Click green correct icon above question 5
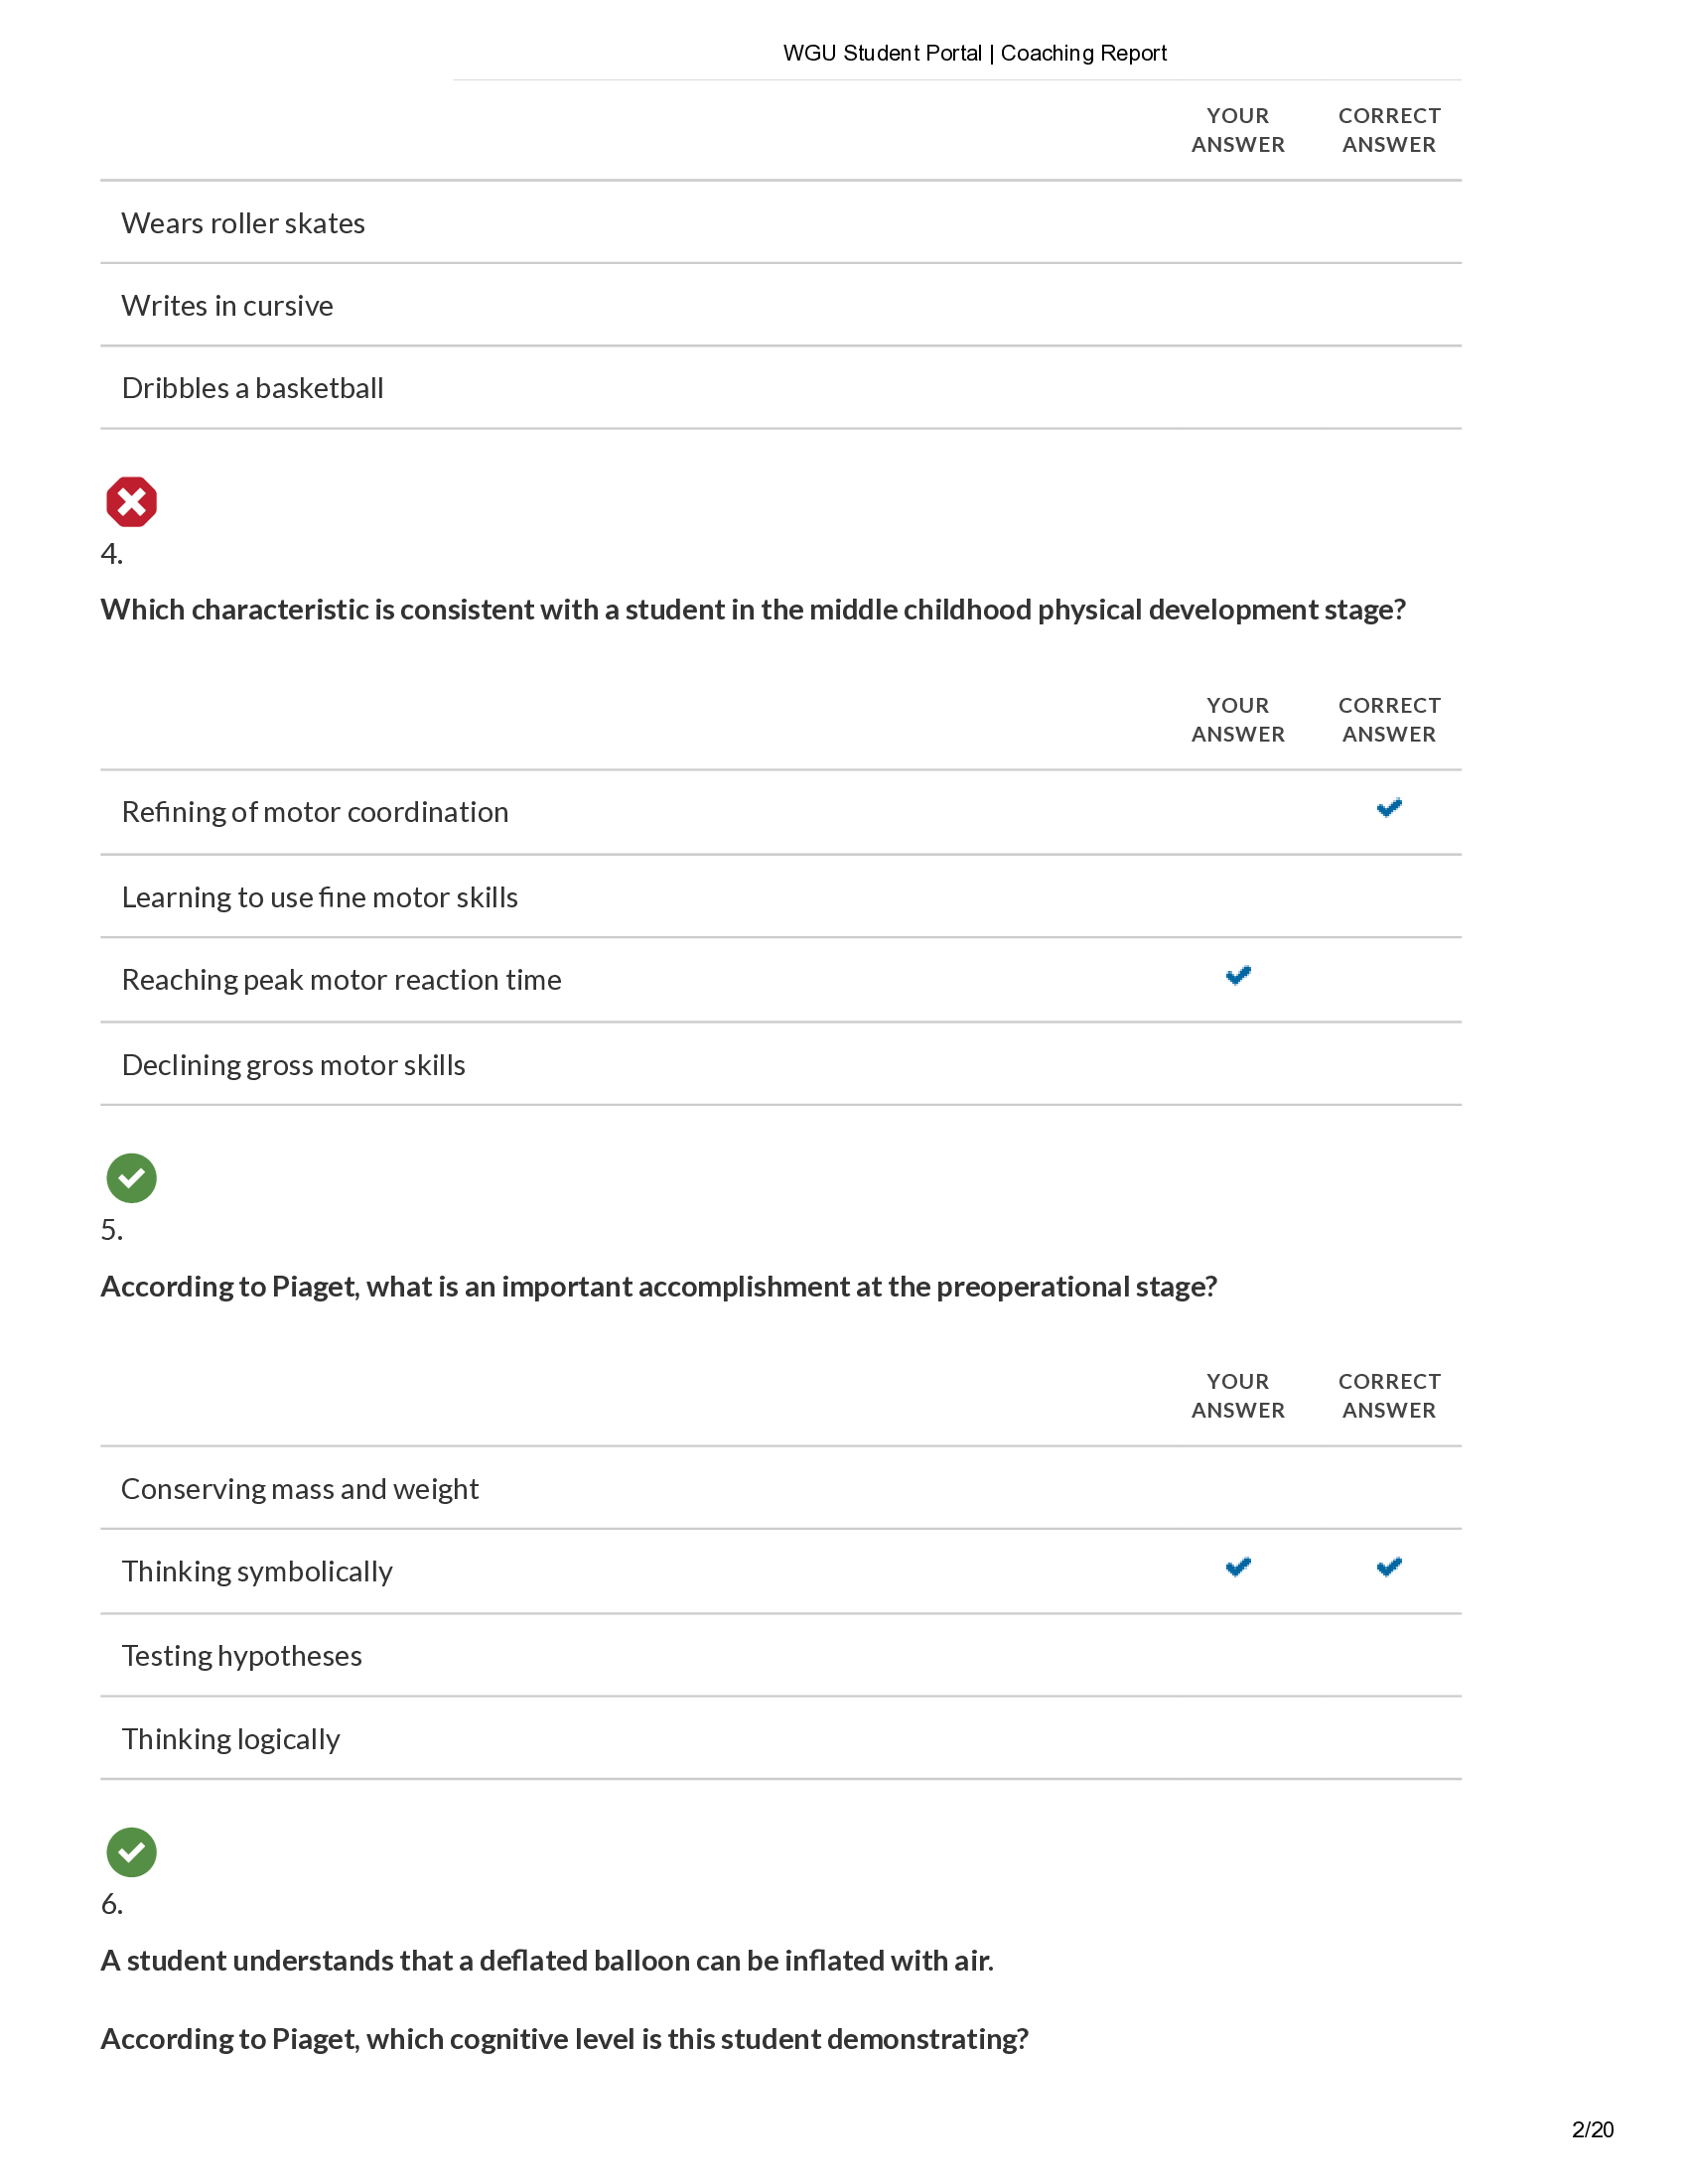This screenshot has width=1688, height=2184. coord(131,1177)
